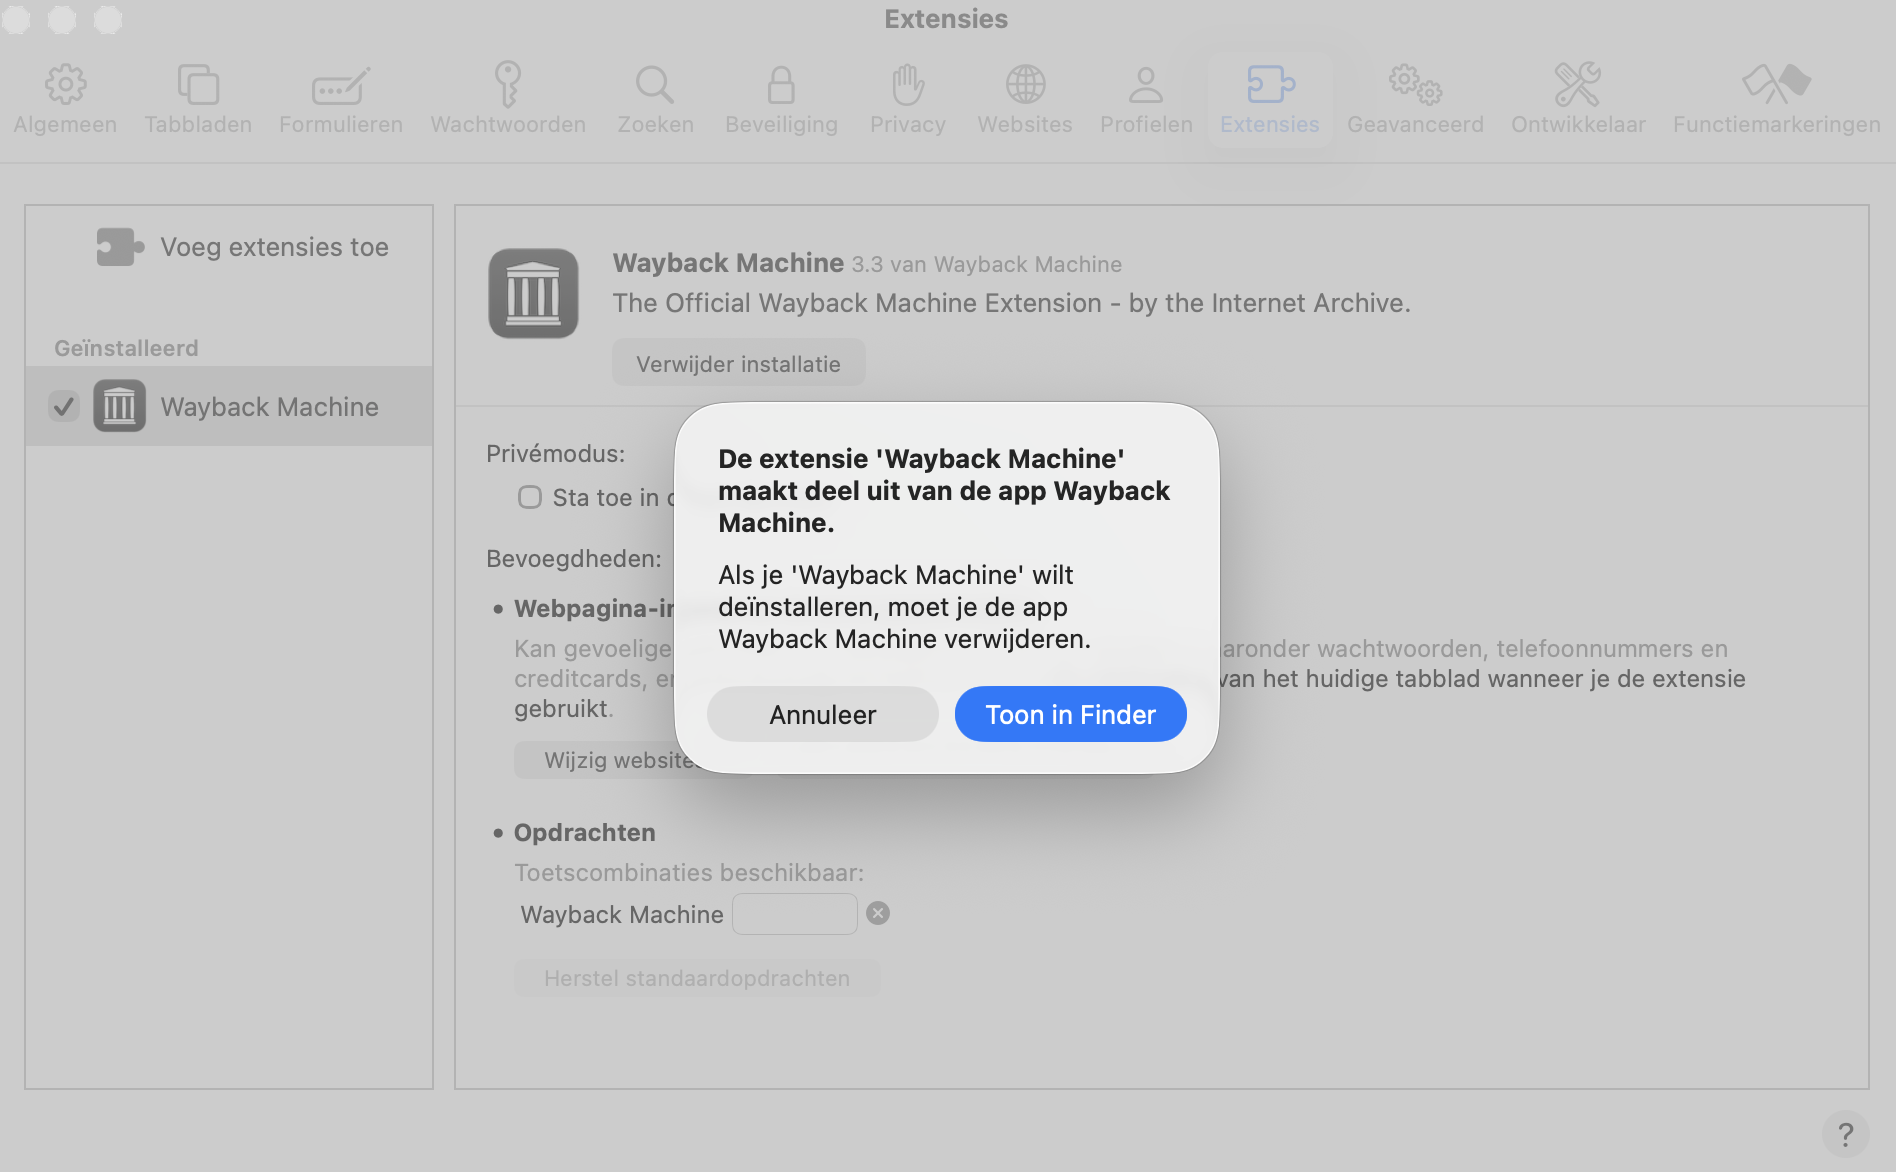Uncheck the Wayback Machine extension checkbox
The width and height of the screenshot is (1896, 1172).
(64, 406)
